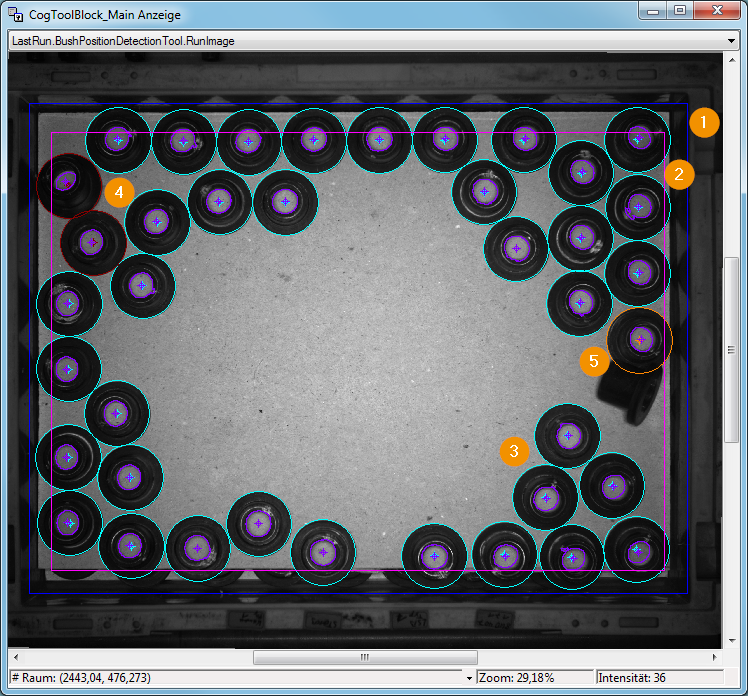Click the Zoom 29,18% status field
Viewport: 748px width, 696px height.
click(535, 678)
